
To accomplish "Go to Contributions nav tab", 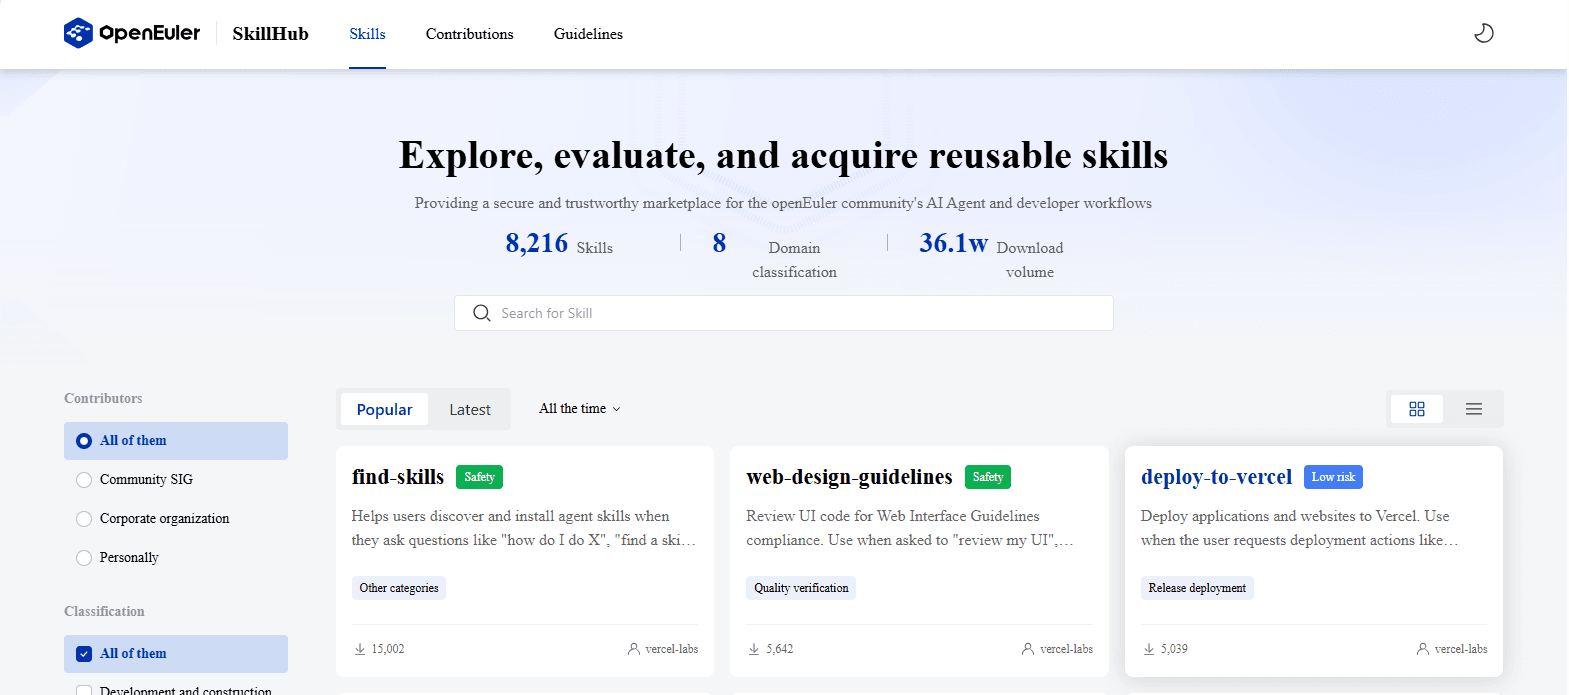I will [x=470, y=34].
